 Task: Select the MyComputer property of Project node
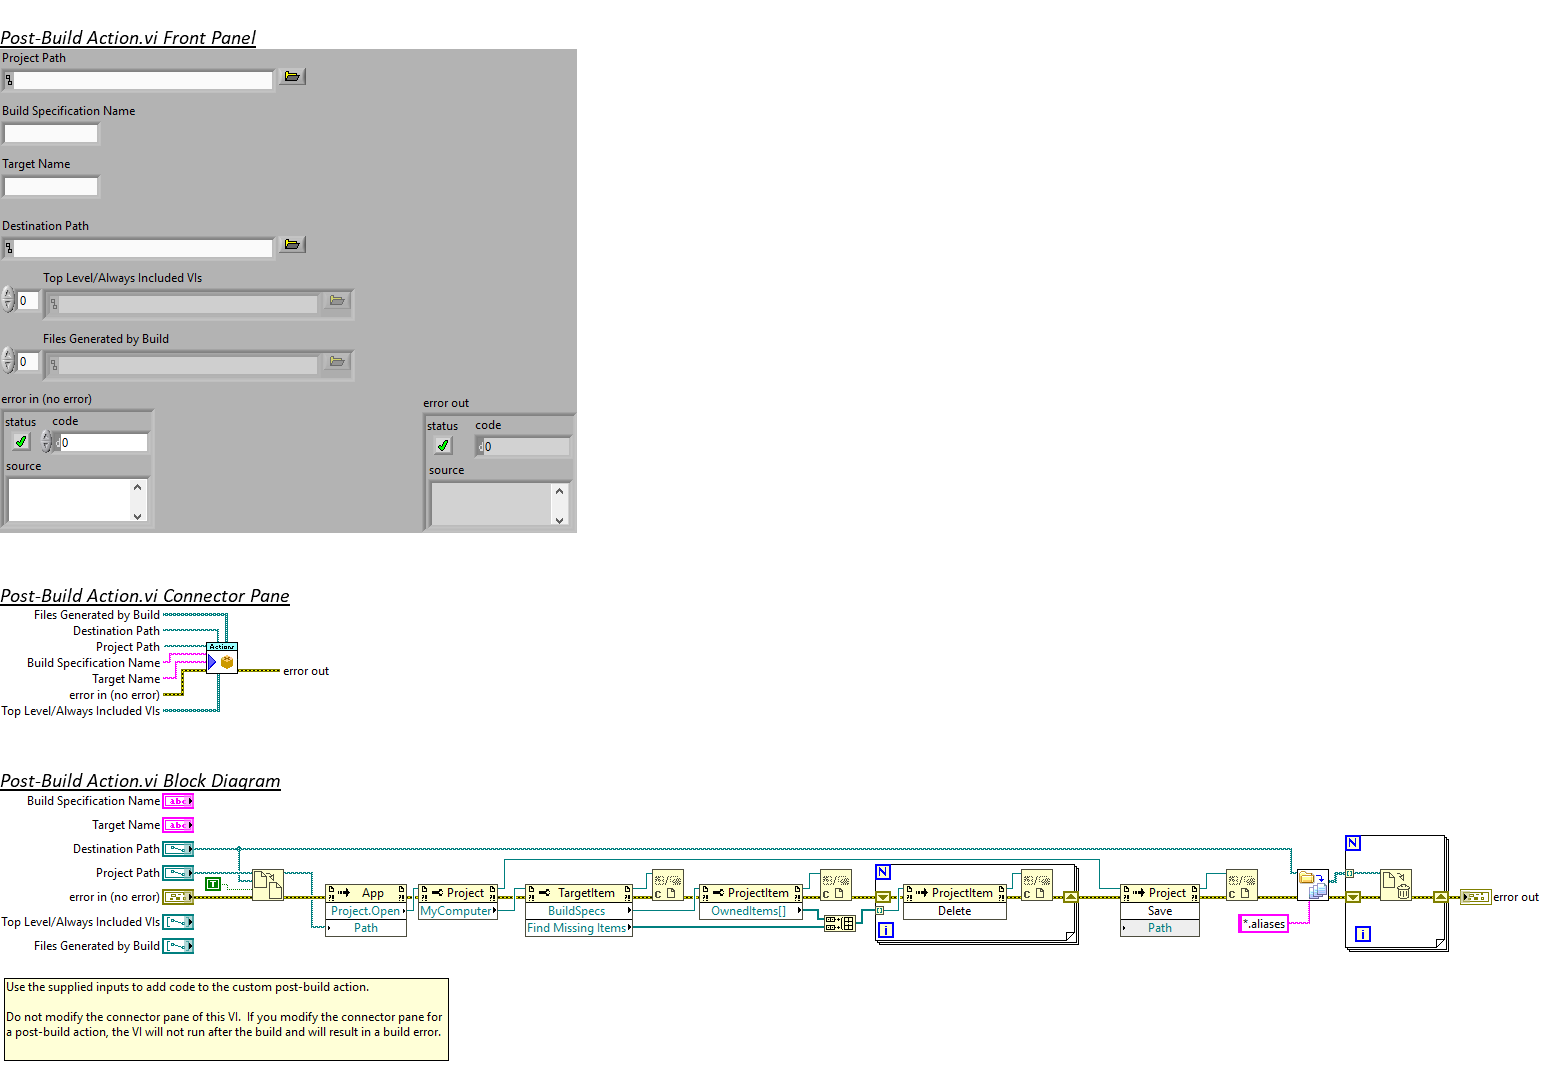click(458, 911)
